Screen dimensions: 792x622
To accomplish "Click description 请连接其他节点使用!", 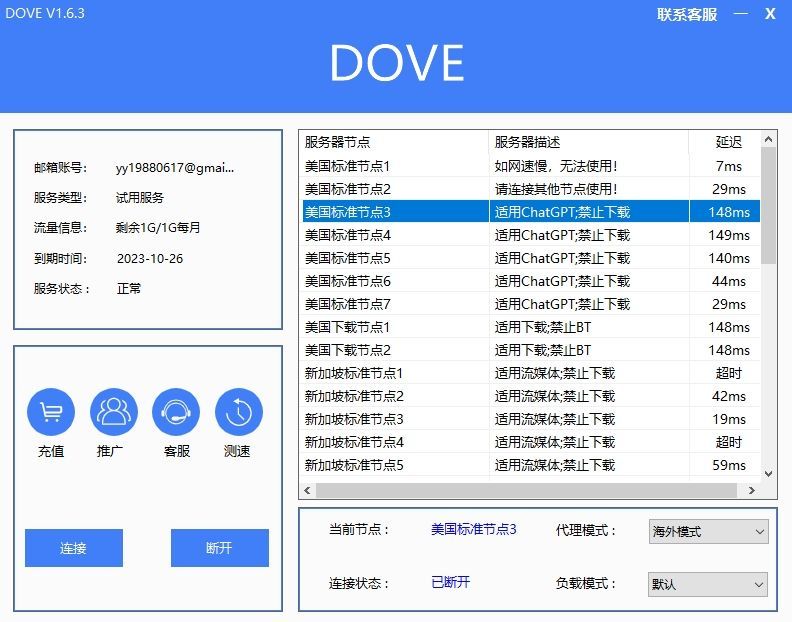I will click(x=556, y=189).
